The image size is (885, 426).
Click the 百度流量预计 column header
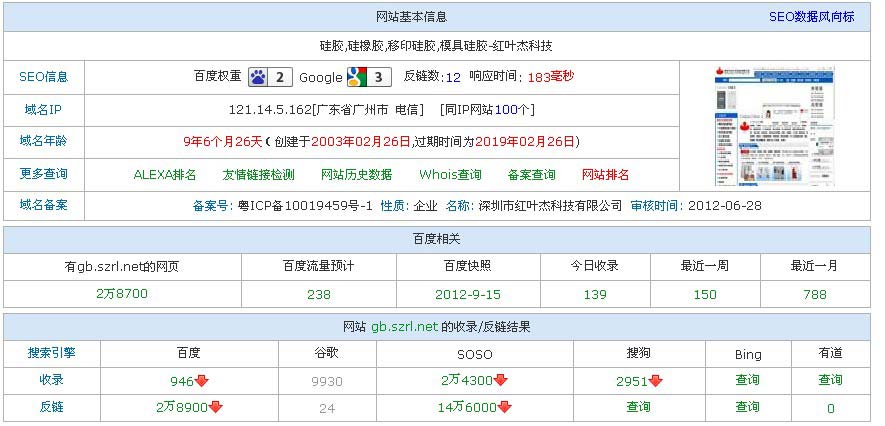[x=319, y=266]
